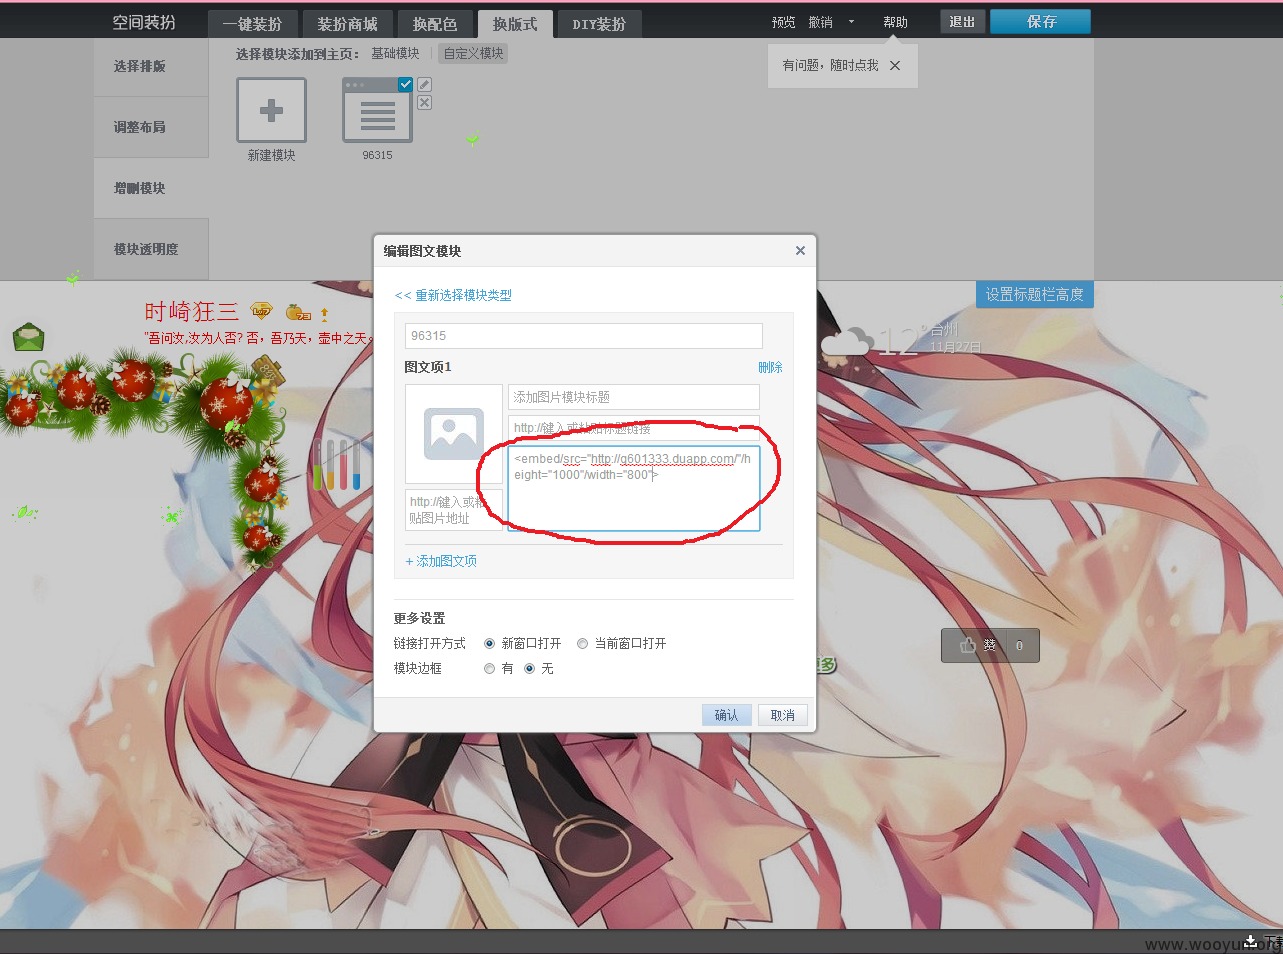The image size is (1283, 954).
Task: Select 有 for 模块边框
Action: 489,668
